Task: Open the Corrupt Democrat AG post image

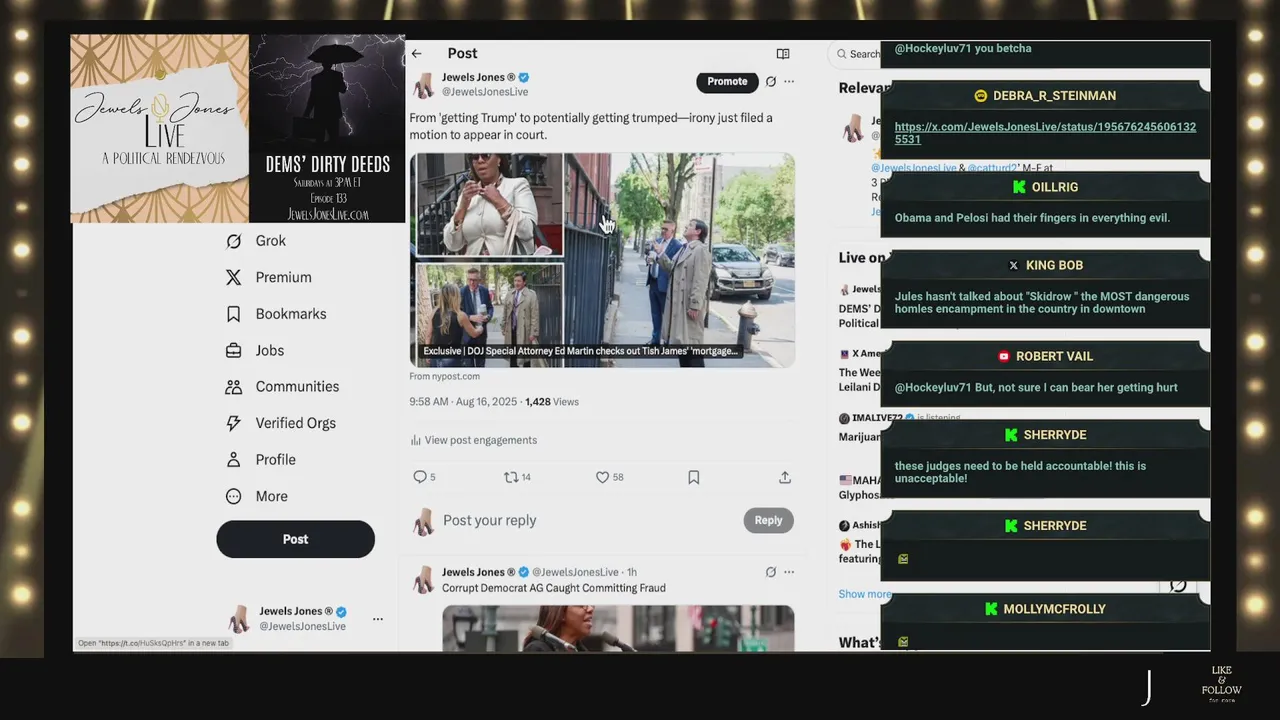Action: coord(618,629)
